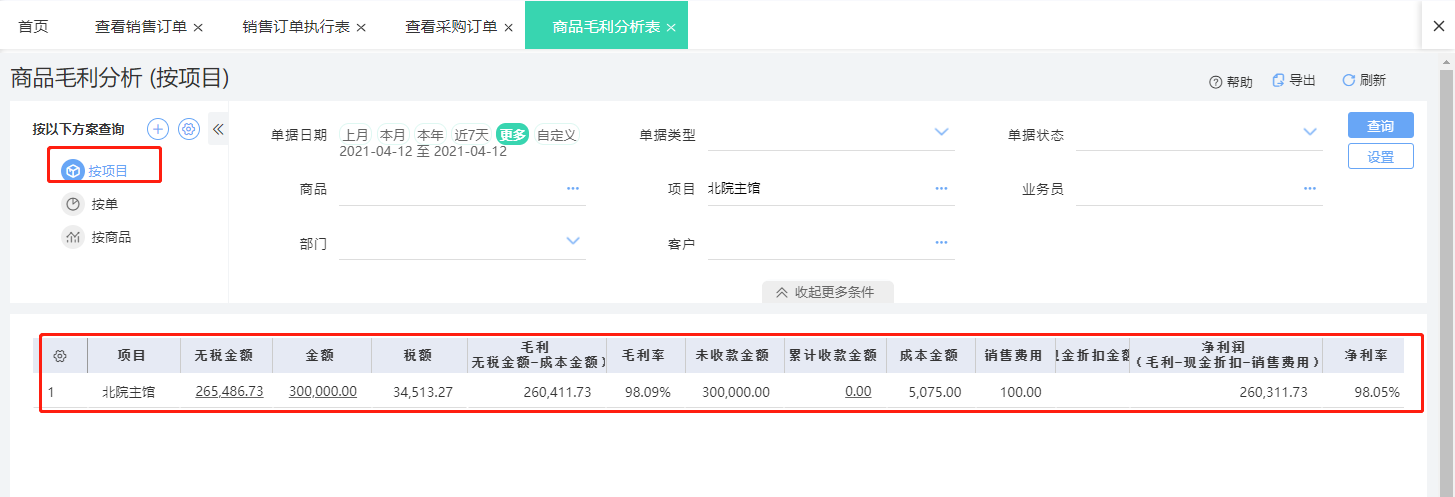Viewport: 1455px width, 497px height.
Task: Open the 业务员 lookup ellipsis
Action: coord(1309,188)
